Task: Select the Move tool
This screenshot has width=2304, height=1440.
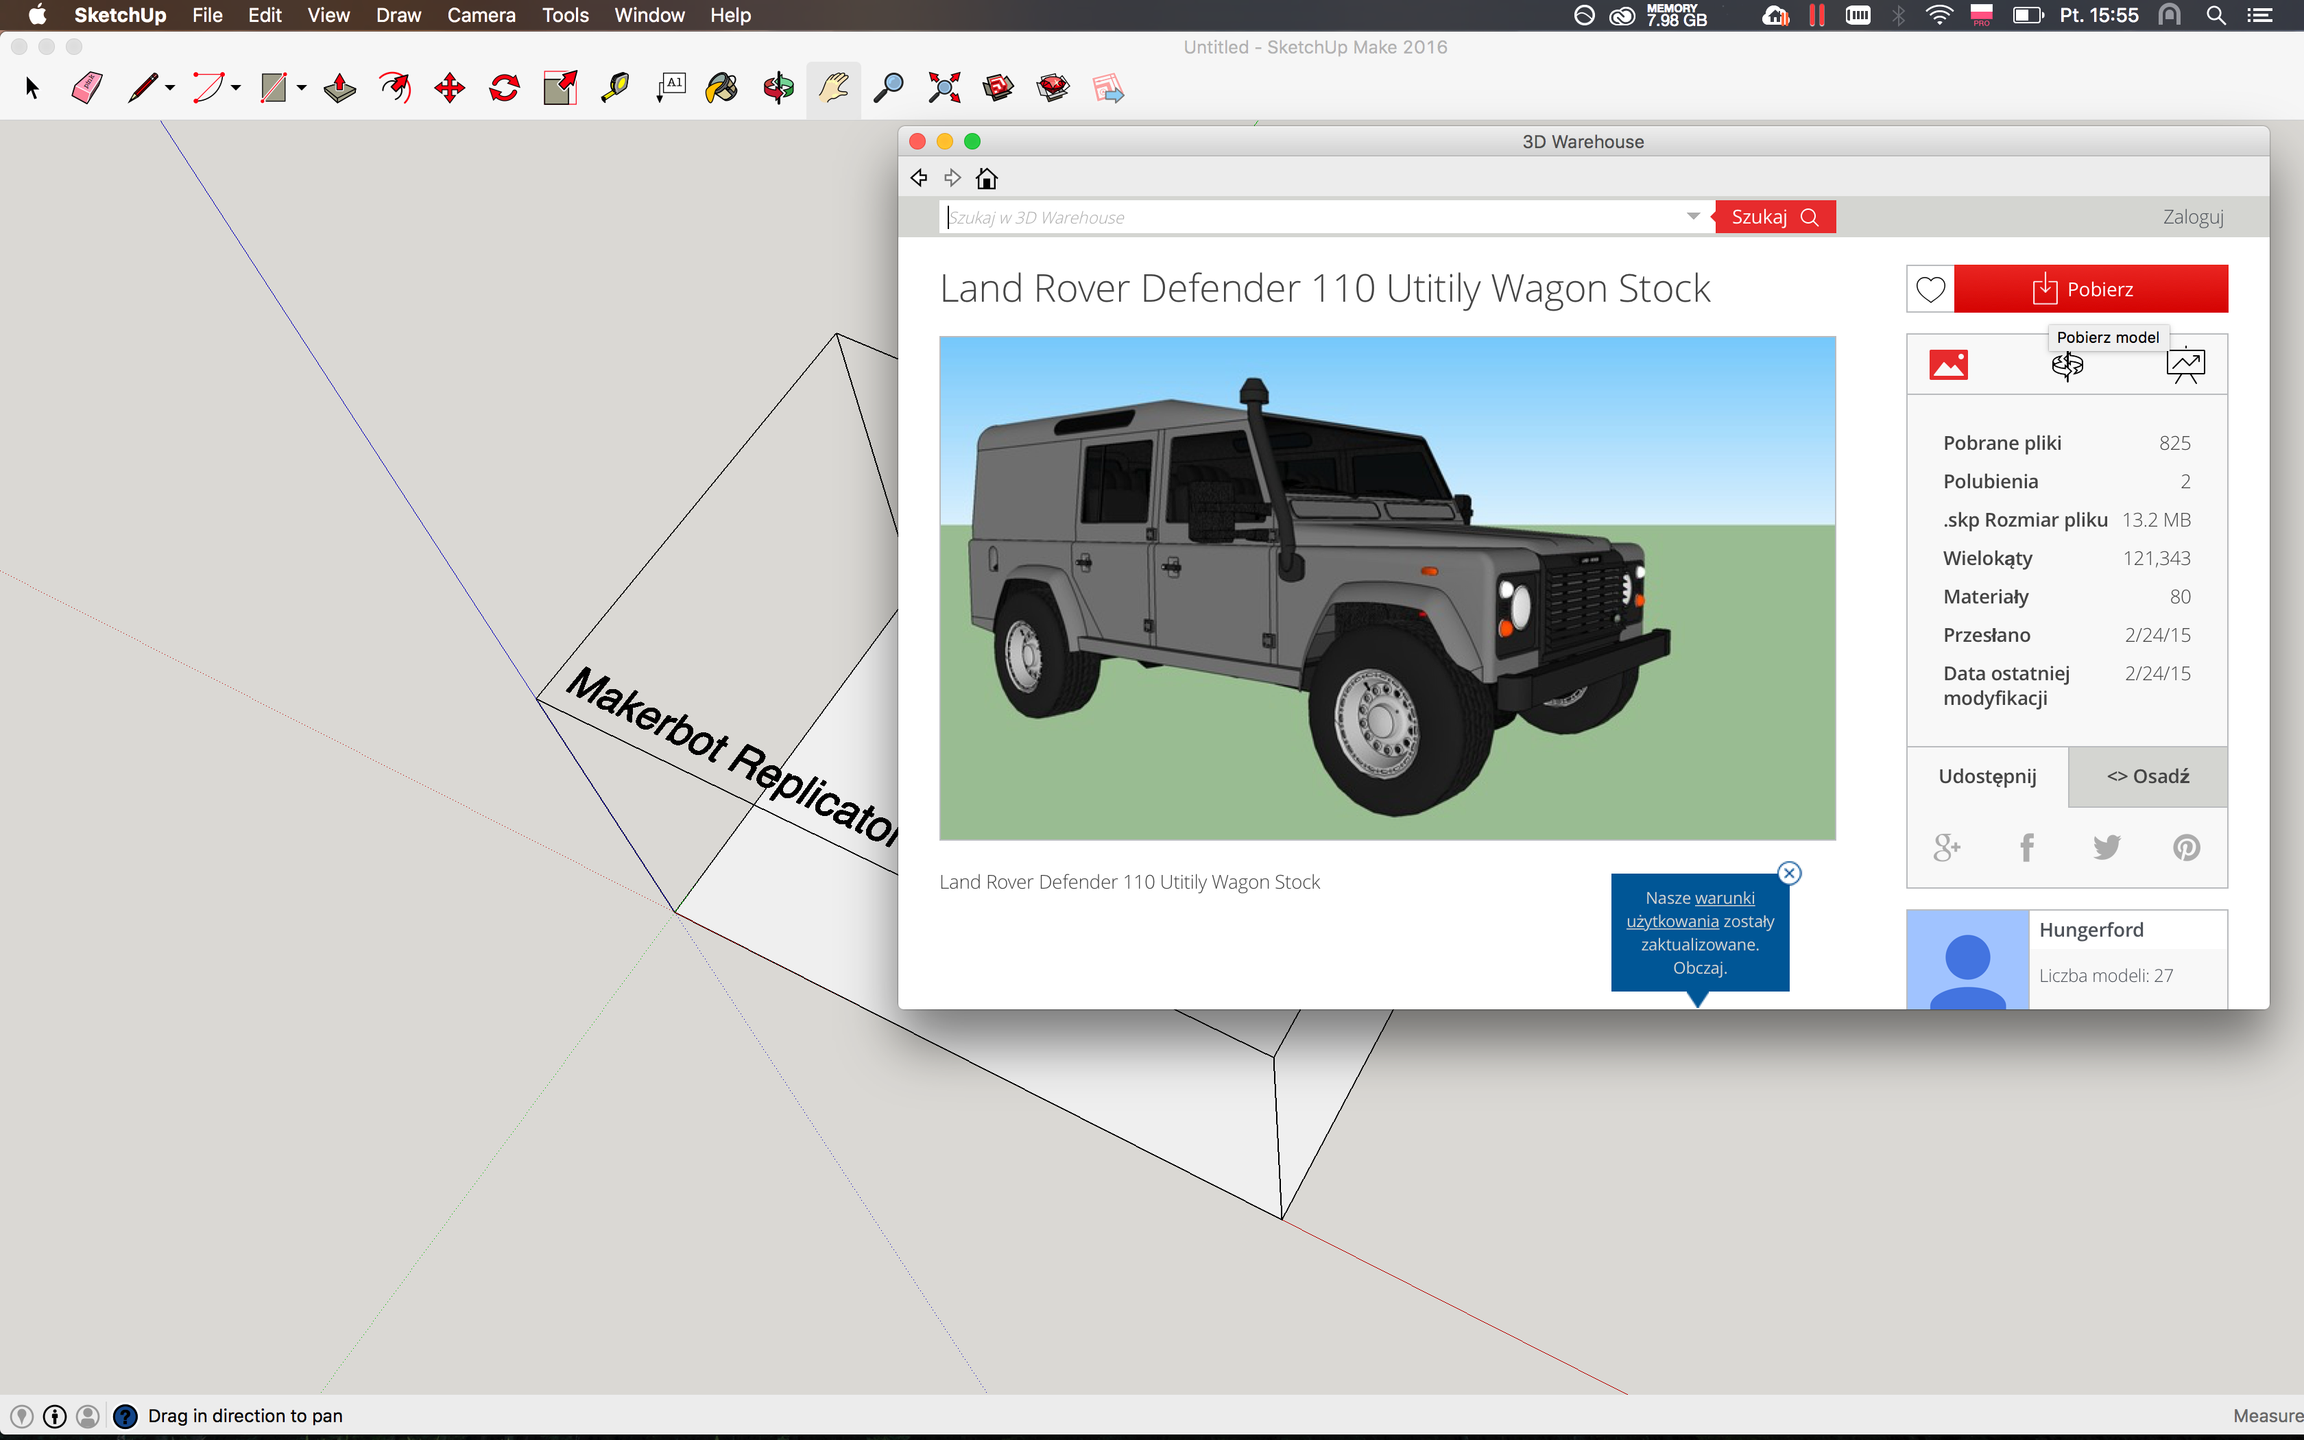Action: 450,88
